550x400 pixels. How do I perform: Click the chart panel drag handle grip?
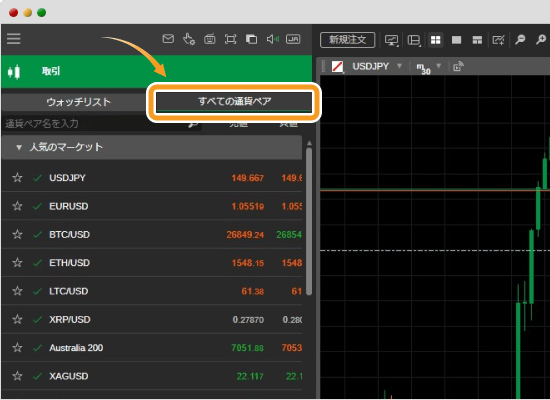[x=324, y=66]
